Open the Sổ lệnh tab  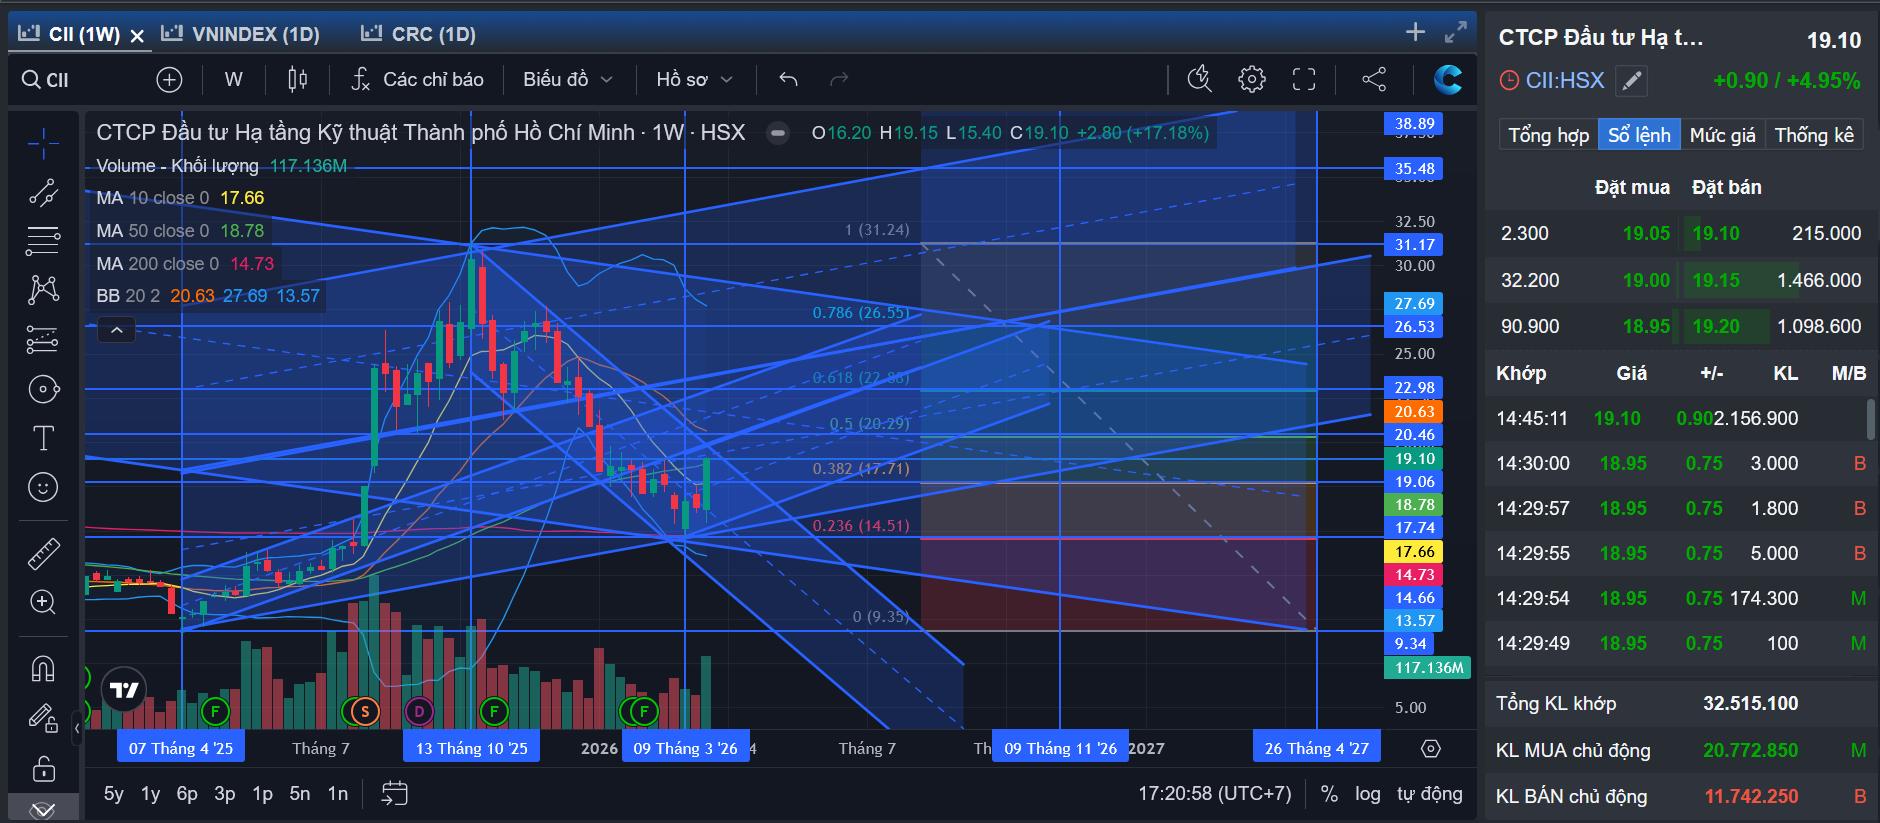pyautogui.click(x=1639, y=135)
